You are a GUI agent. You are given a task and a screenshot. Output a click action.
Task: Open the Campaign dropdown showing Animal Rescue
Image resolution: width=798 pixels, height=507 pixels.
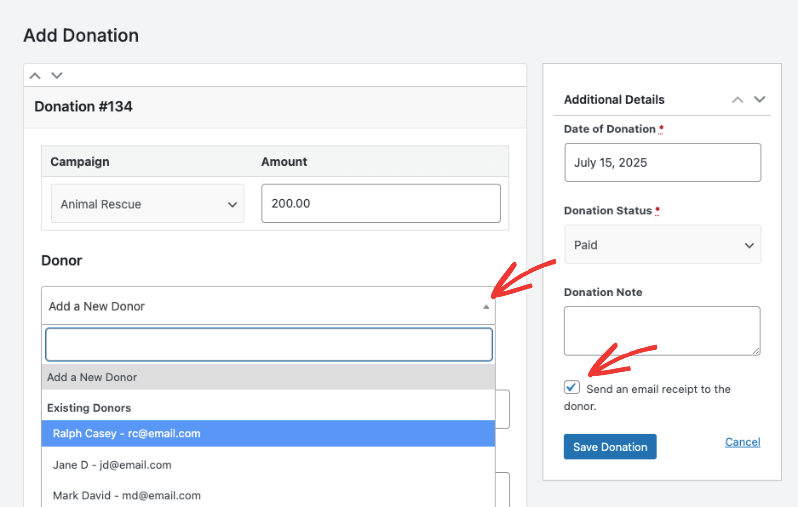(148, 204)
